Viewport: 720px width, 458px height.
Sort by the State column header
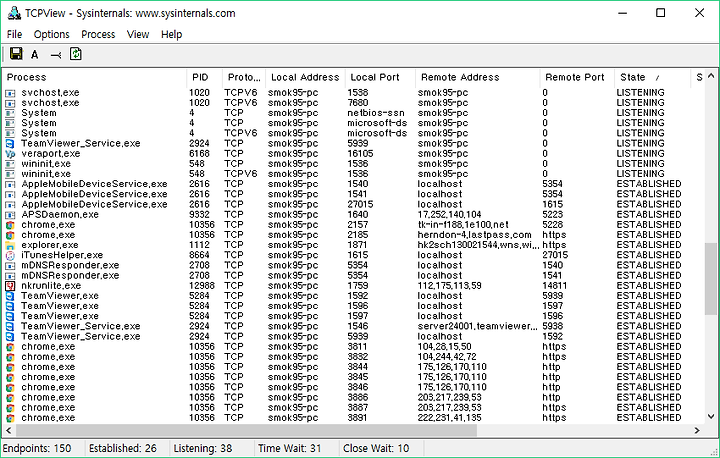point(652,77)
